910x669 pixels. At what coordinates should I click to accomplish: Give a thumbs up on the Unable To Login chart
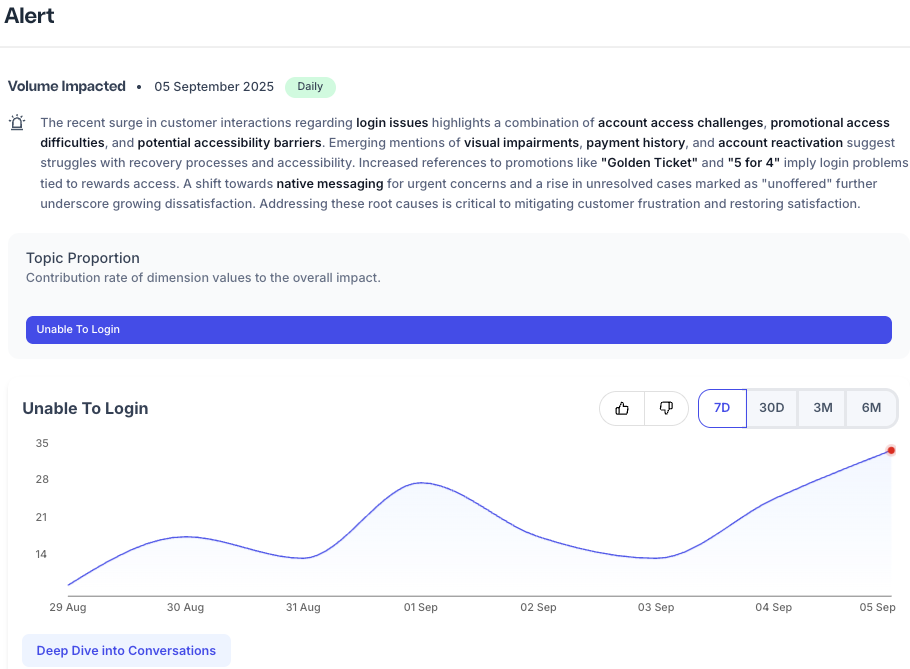tap(621, 408)
